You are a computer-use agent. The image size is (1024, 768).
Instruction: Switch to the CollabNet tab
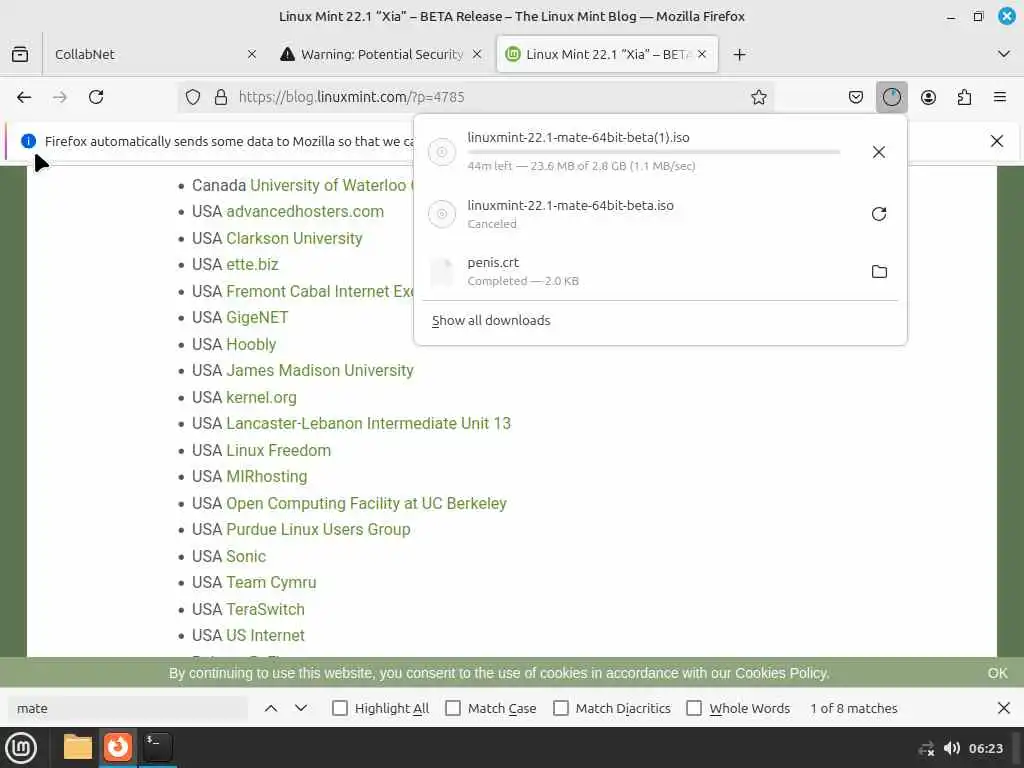point(153,54)
